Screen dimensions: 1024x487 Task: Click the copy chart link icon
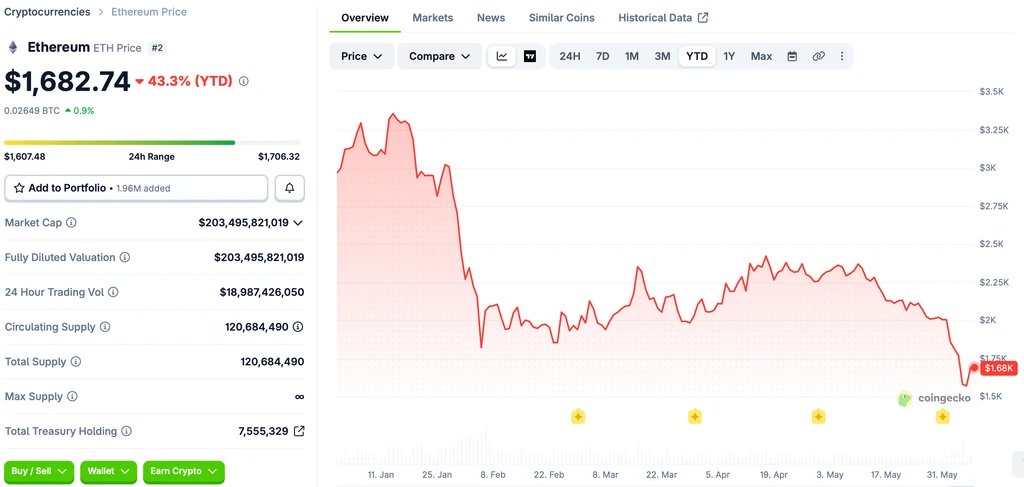pyautogui.click(x=818, y=56)
